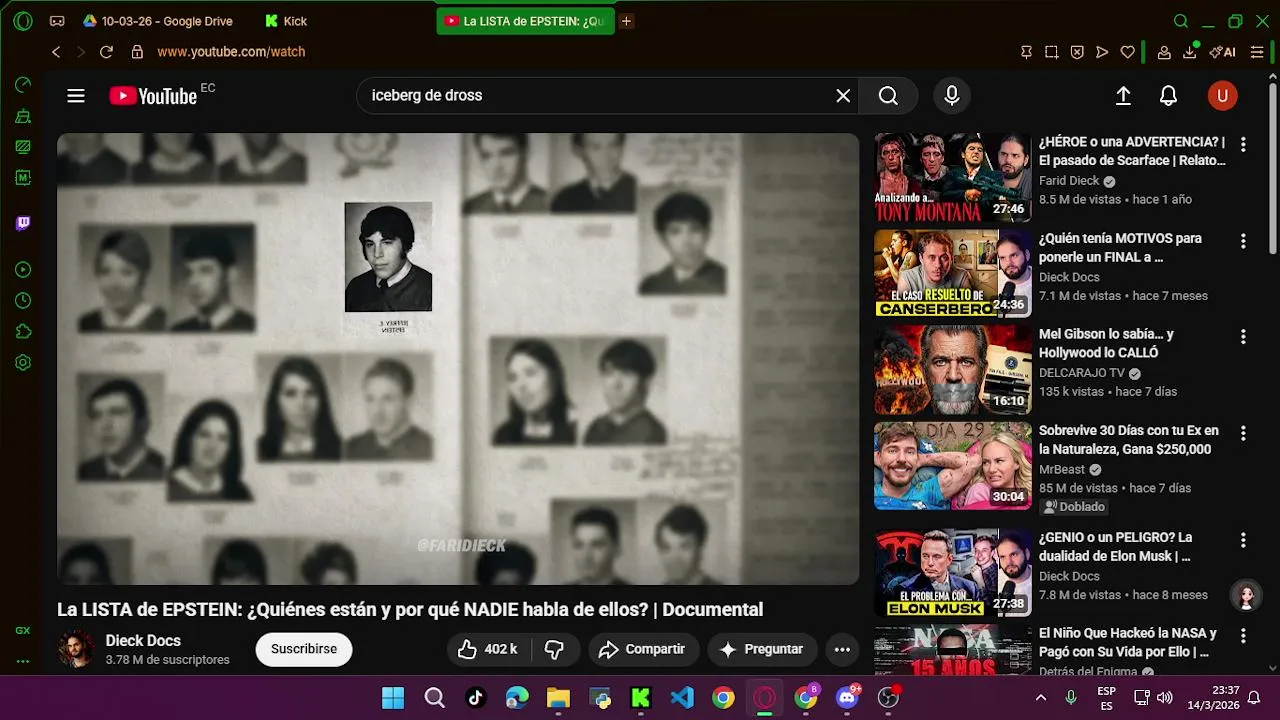Open more actions ellipsis under video
The height and width of the screenshot is (720, 1280).
coord(842,650)
